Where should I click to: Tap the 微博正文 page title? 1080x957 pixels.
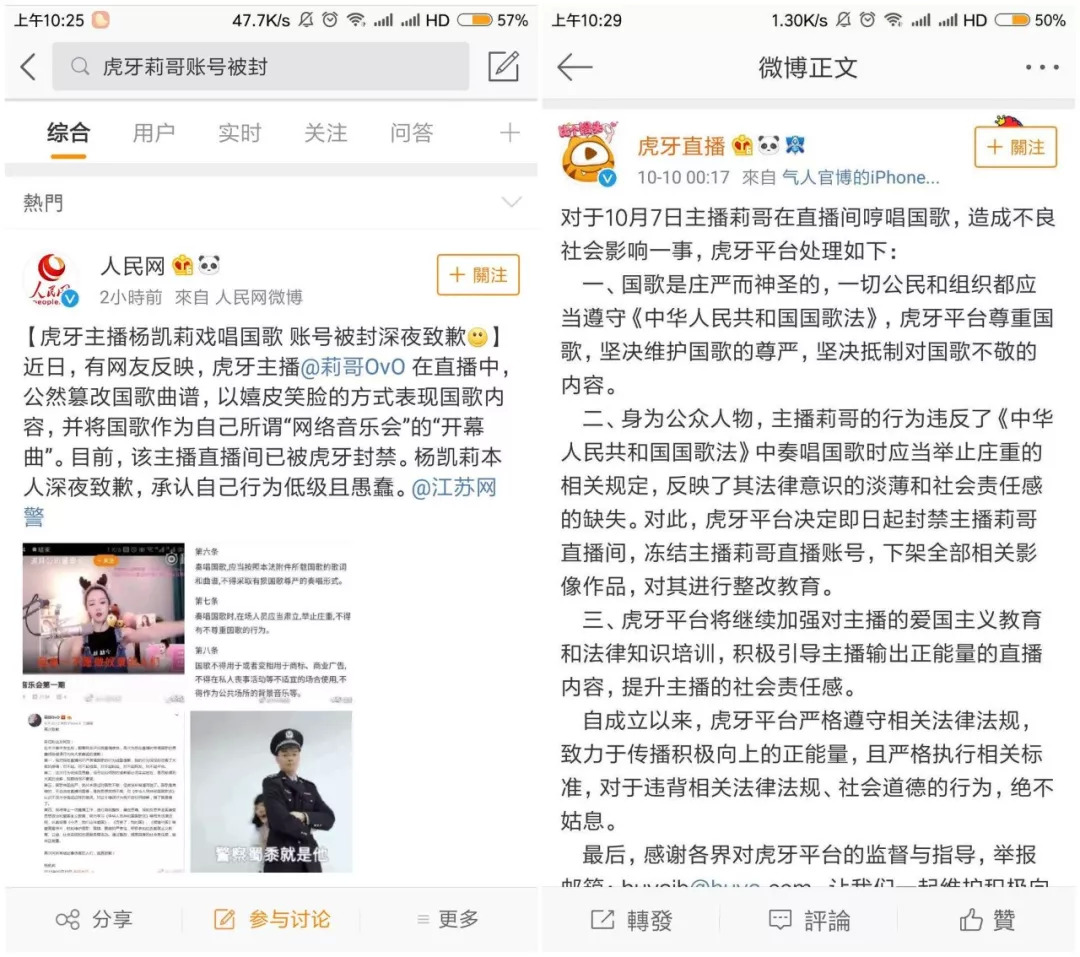pyautogui.click(x=807, y=68)
